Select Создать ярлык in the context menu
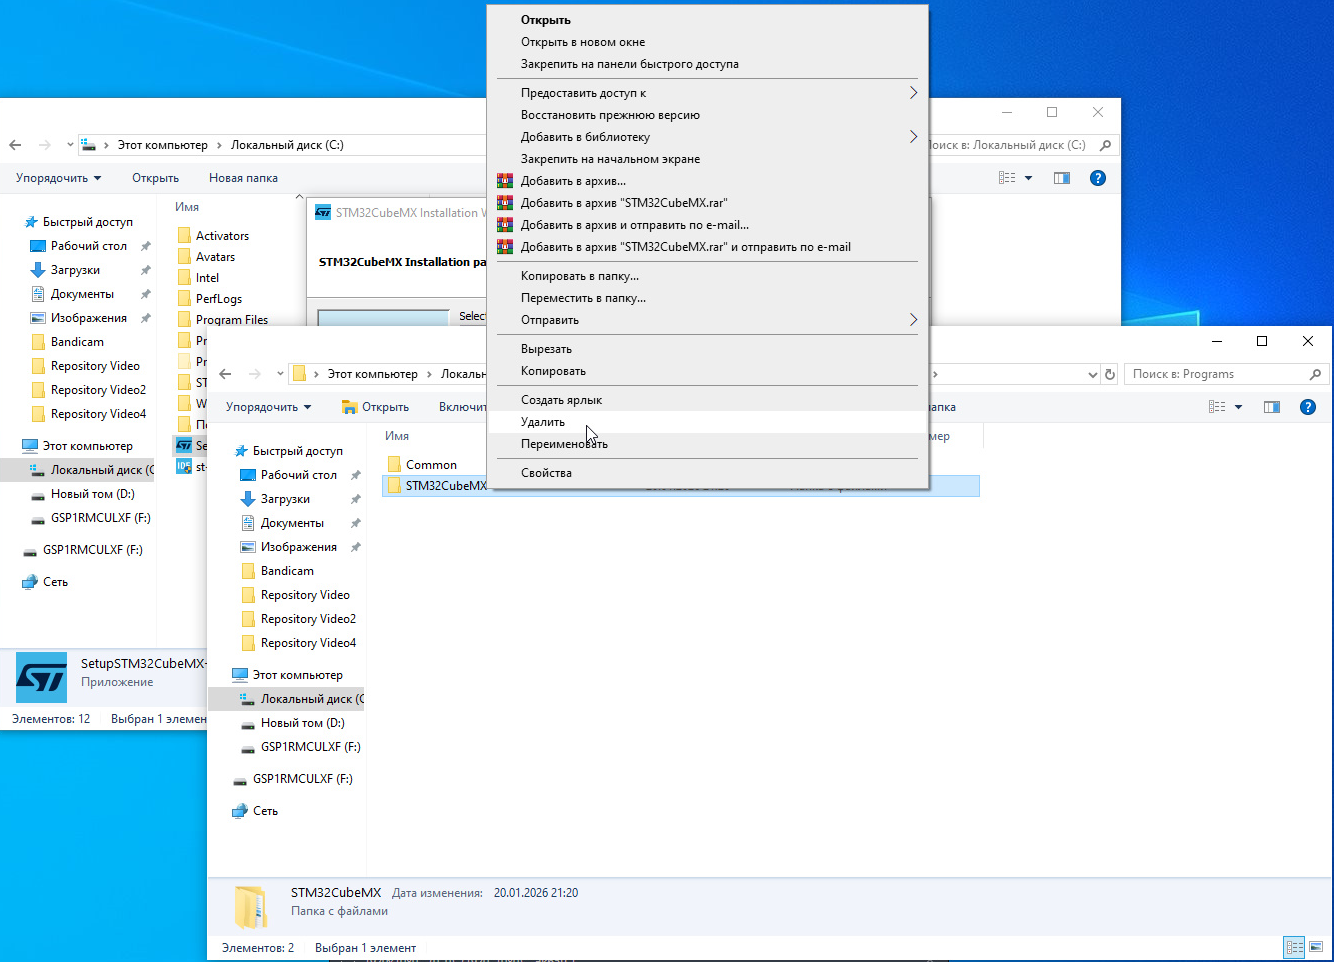The height and width of the screenshot is (962, 1334). pos(707,400)
